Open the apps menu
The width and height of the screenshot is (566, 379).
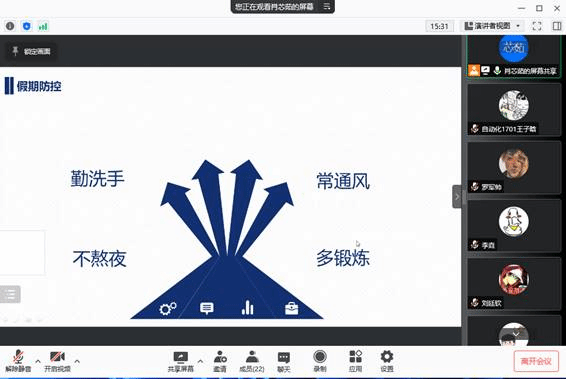coord(356,361)
